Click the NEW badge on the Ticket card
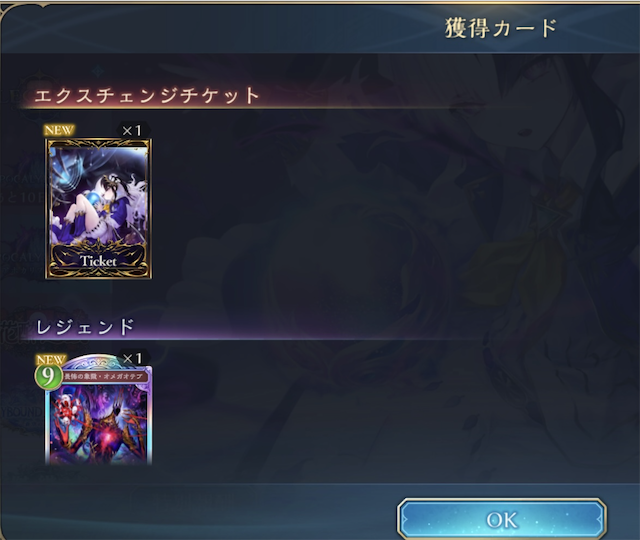Screen dimensions: 640x540 click(x=59, y=130)
